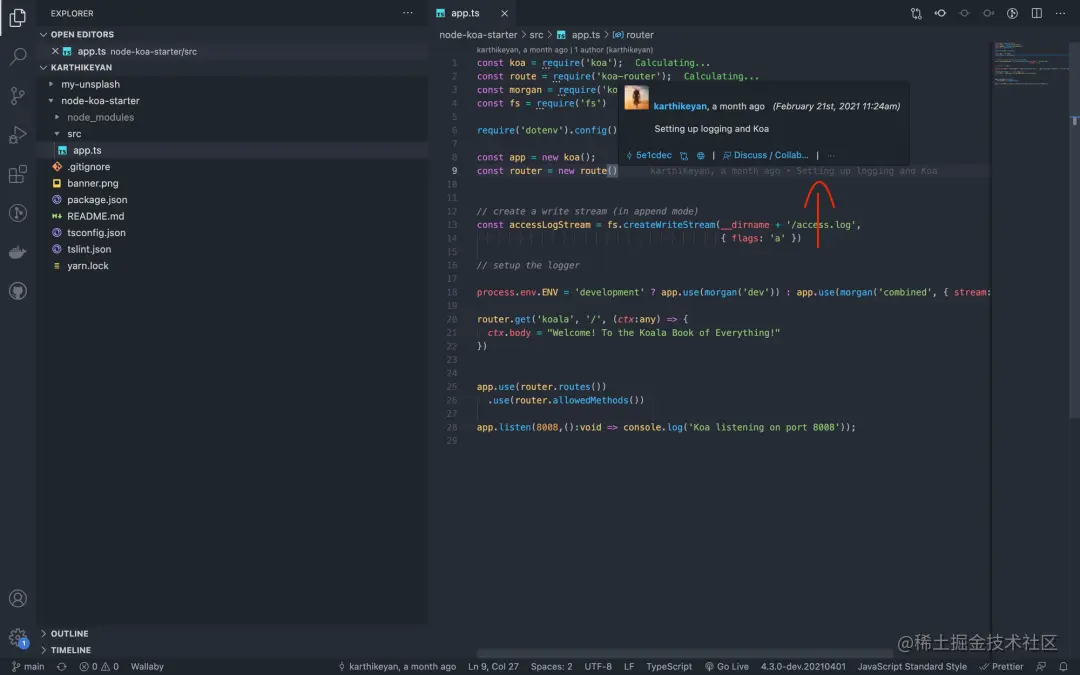Image resolution: width=1080 pixels, height=675 pixels.
Task: Open ellipsis menu in blame hover
Action: [831, 156]
